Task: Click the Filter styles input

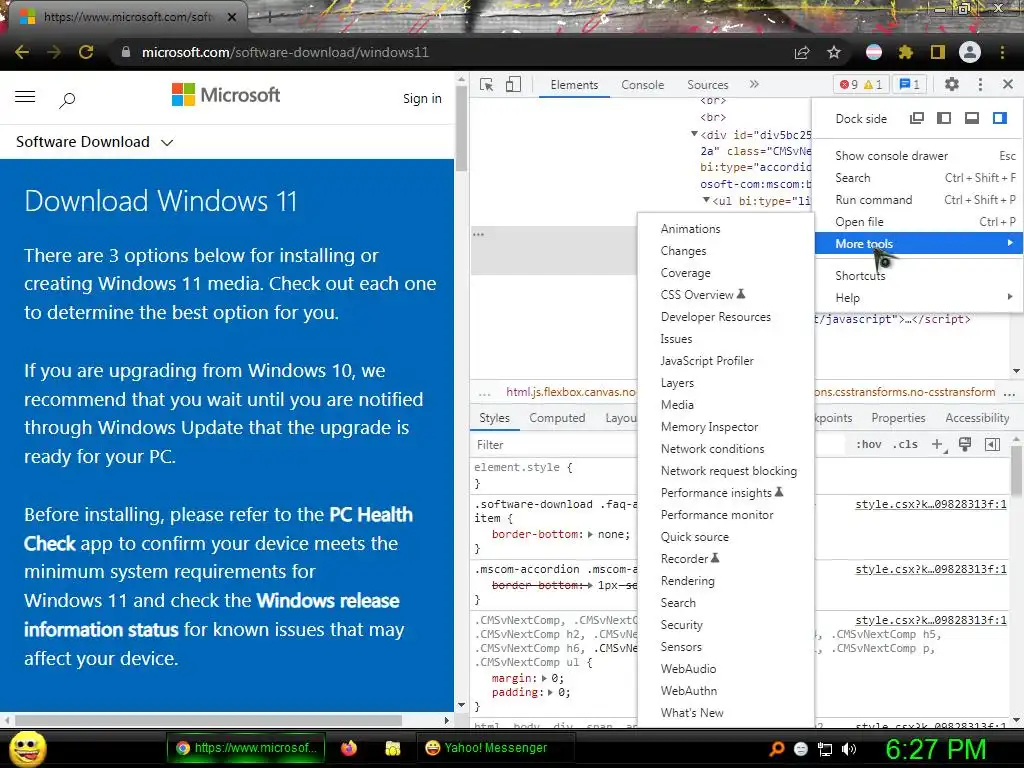Action: (x=555, y=445)
